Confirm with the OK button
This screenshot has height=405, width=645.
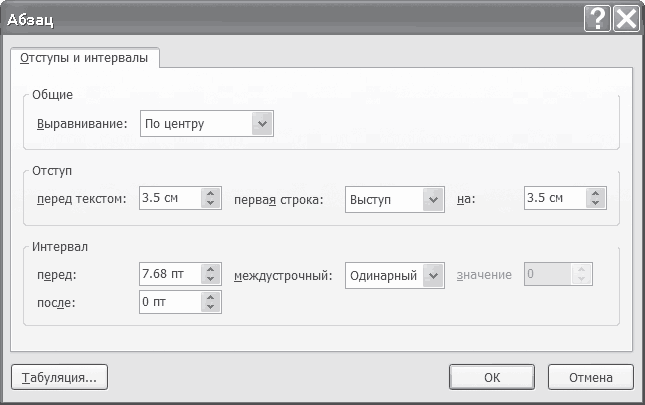(x=492, y=378)
